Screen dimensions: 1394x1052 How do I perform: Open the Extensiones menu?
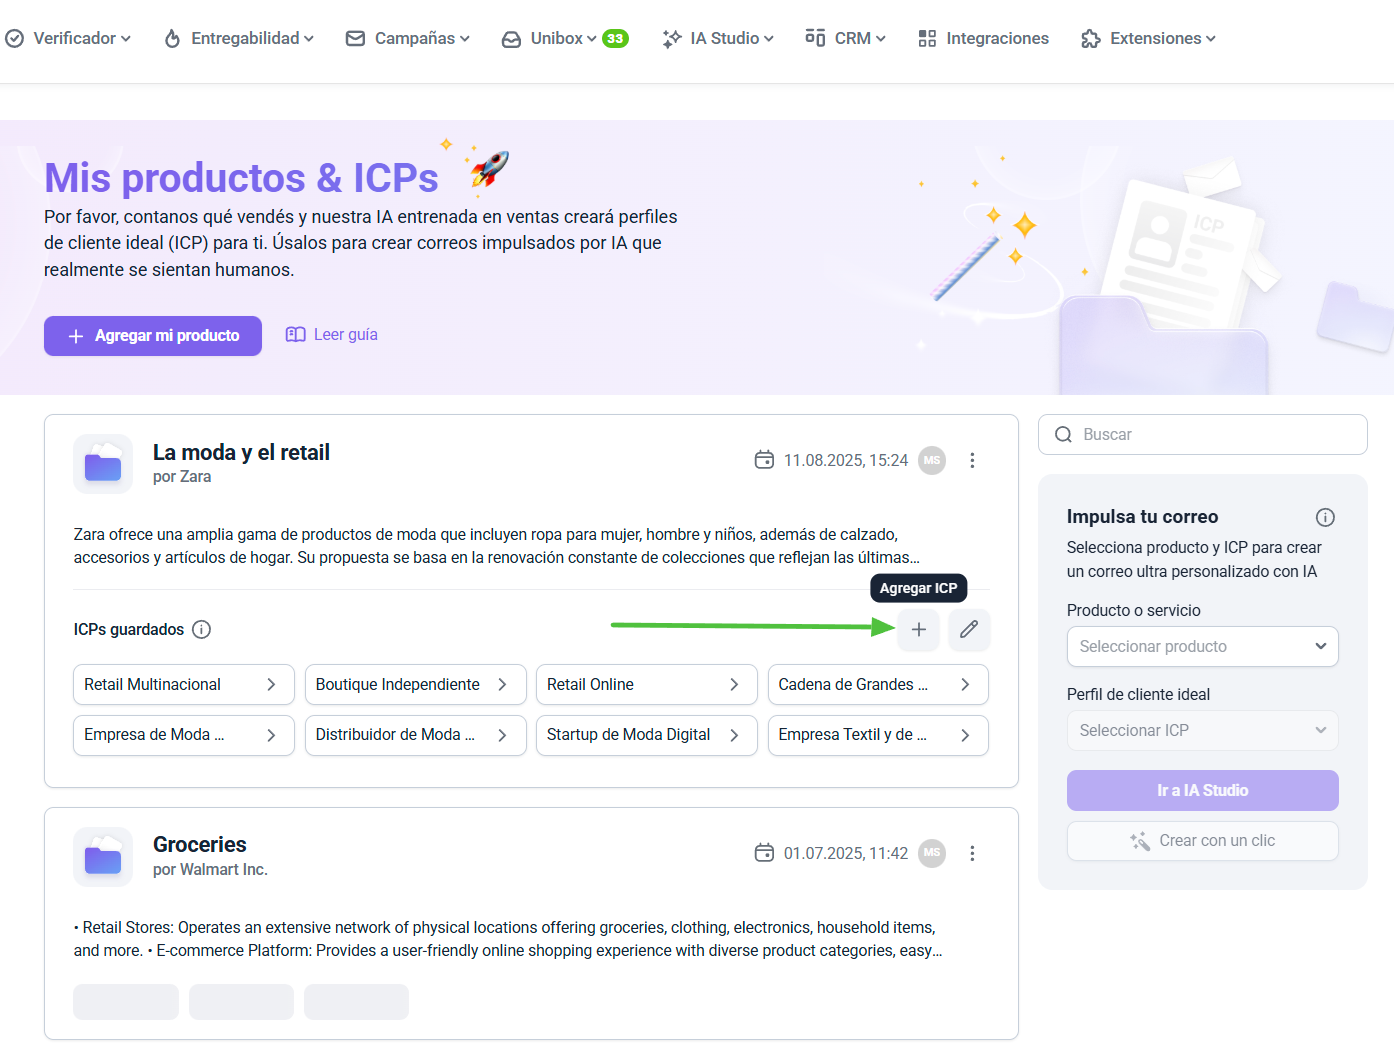tap(1148, 38)
